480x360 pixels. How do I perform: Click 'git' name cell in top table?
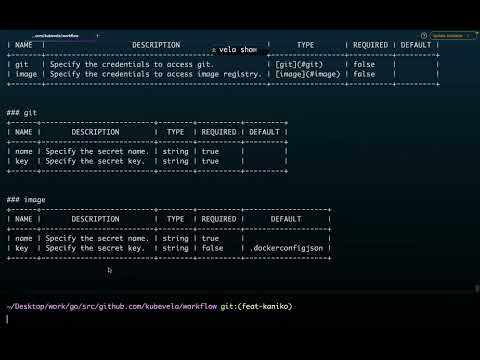coord(22,64)
